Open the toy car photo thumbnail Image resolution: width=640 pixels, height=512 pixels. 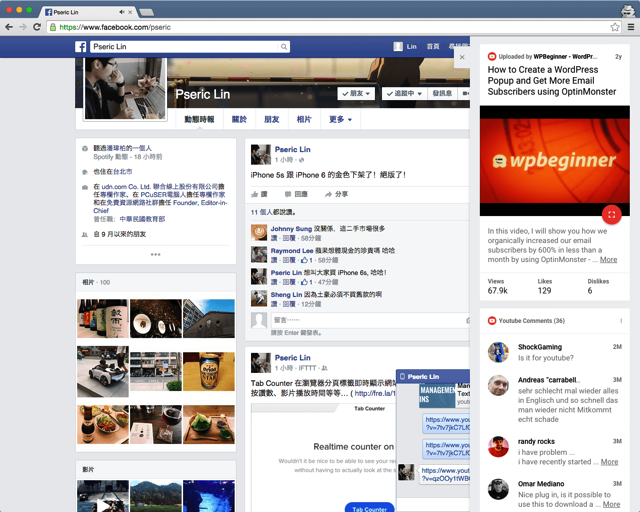point(103,372)
